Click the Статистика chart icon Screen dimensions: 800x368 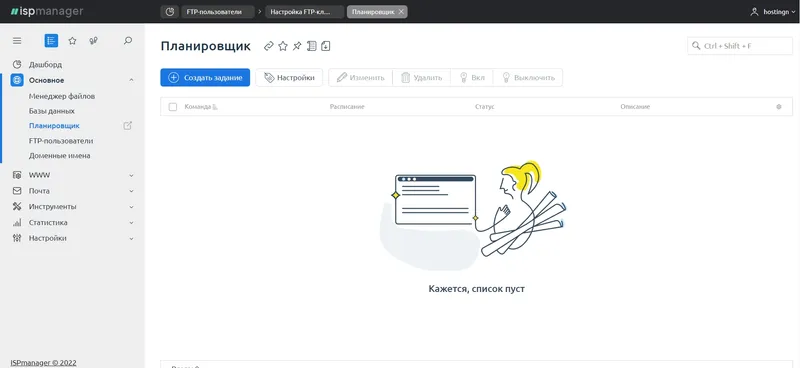pos(17,223)
